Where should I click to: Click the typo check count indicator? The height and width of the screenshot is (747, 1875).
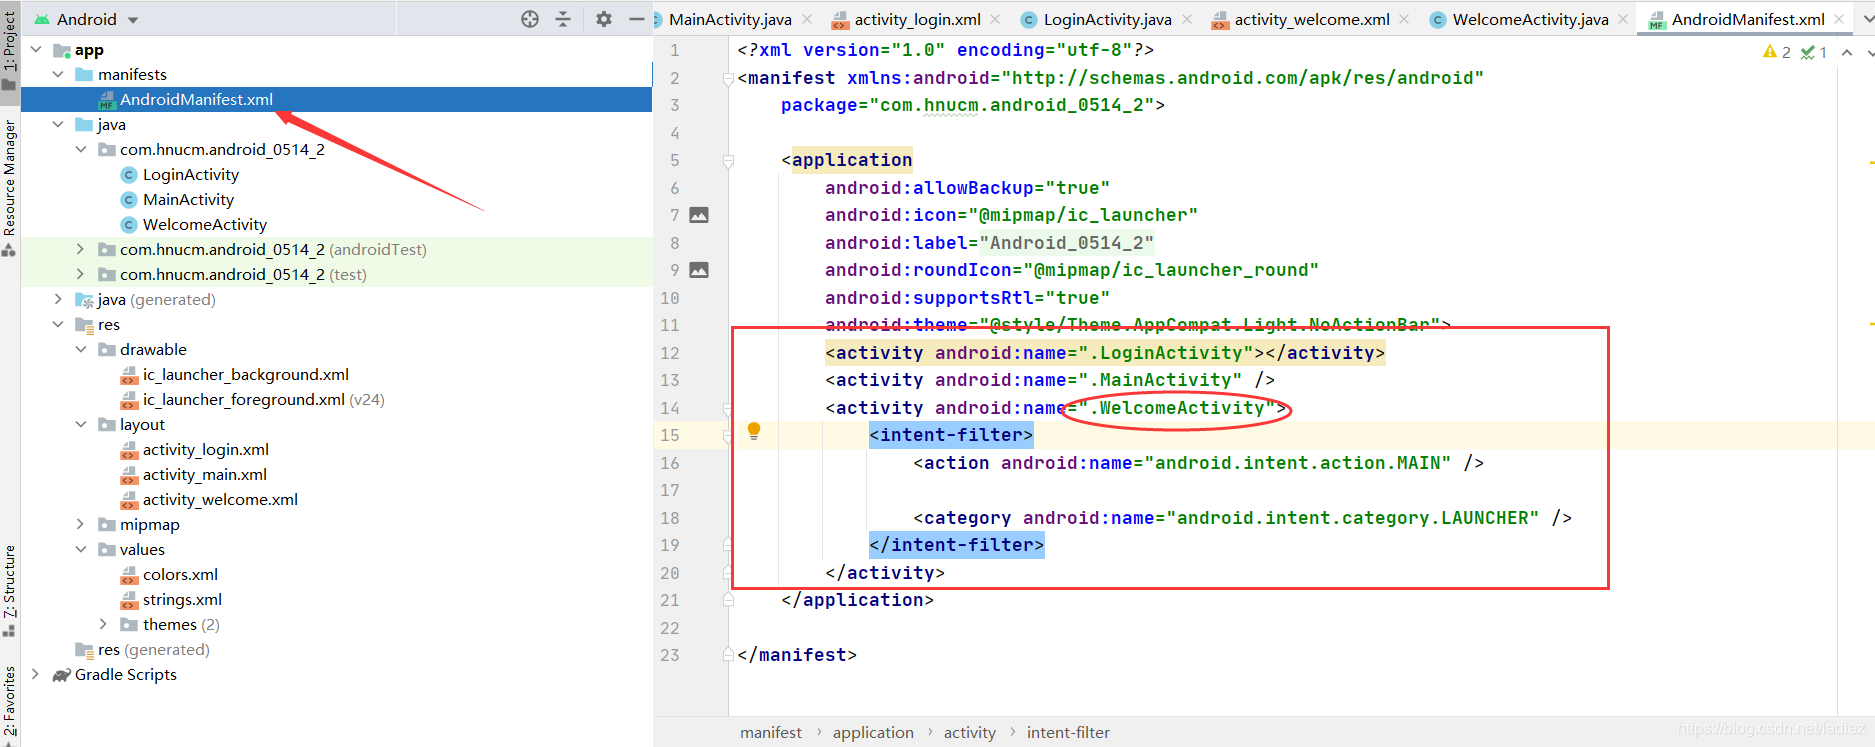[1814, 52]
